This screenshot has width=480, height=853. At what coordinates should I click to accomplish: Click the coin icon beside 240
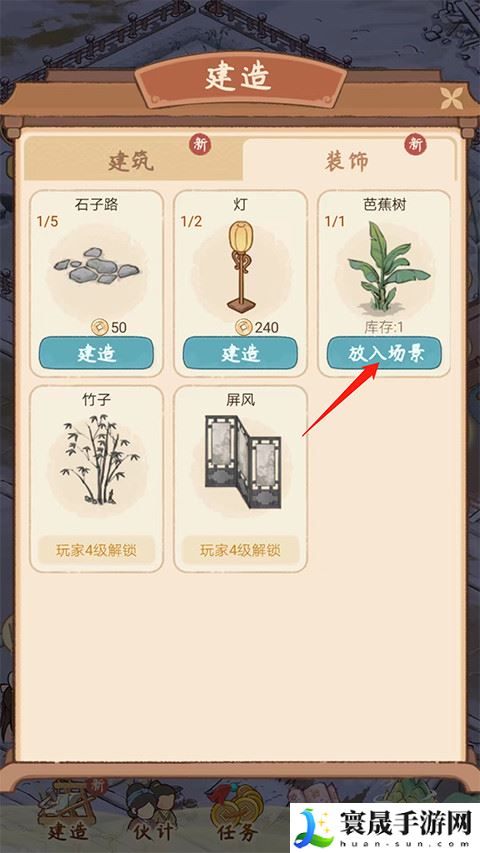243,327
